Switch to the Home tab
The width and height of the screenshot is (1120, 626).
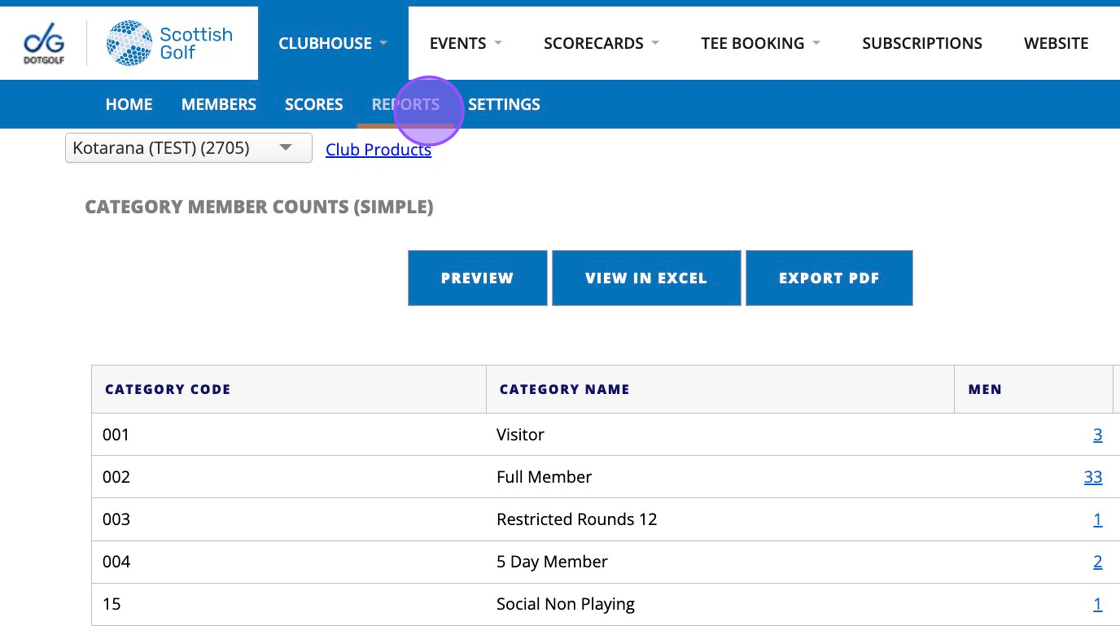click(x=129, y=104)
